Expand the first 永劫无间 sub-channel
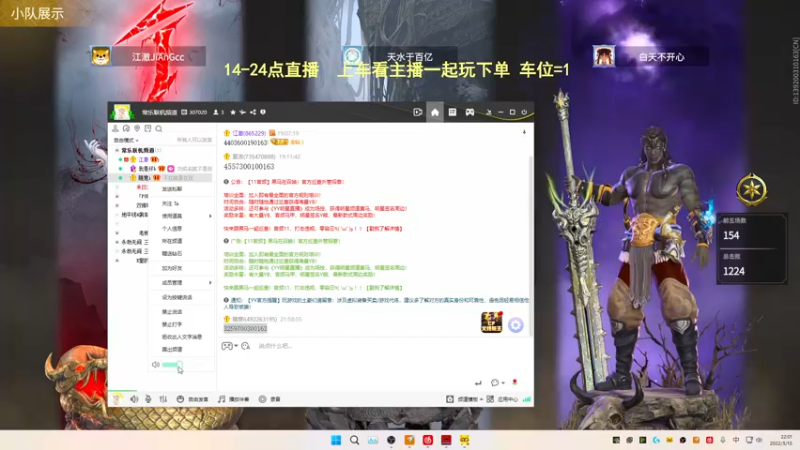800x450 pixels. [x=117, y=242]
